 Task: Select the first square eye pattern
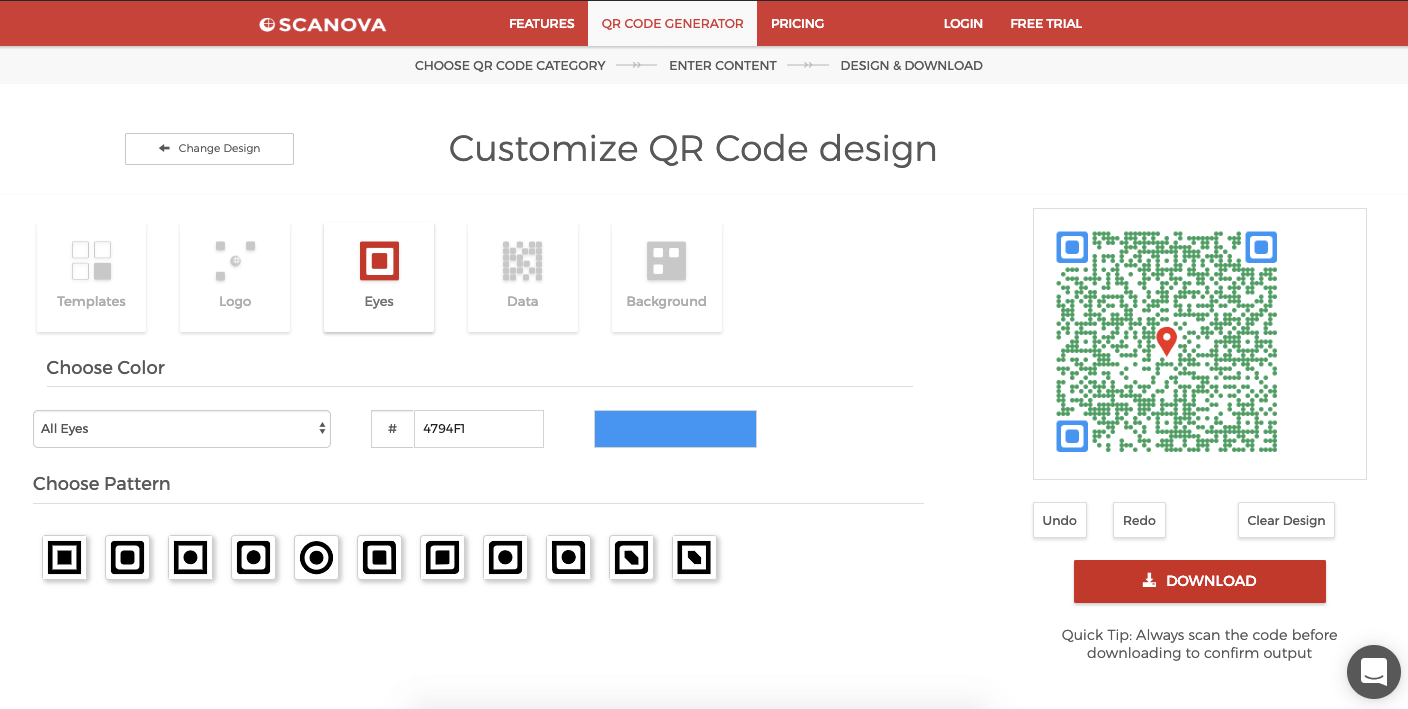click(x=65, y=557)
